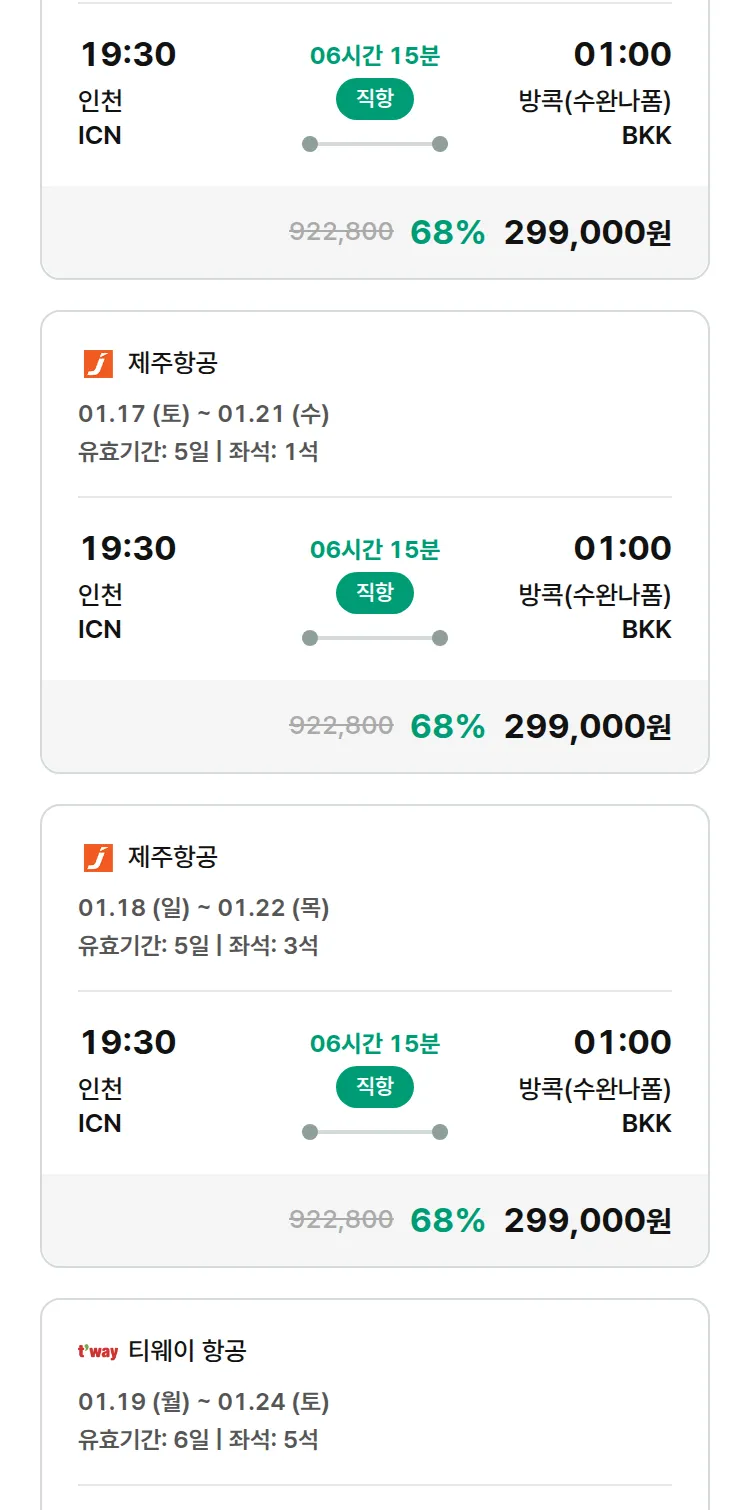Click the 유효기간: 5일 | 좌석: 3석 text
The width and height of the screenshot is (750, 1510).
tap(198, 946)
